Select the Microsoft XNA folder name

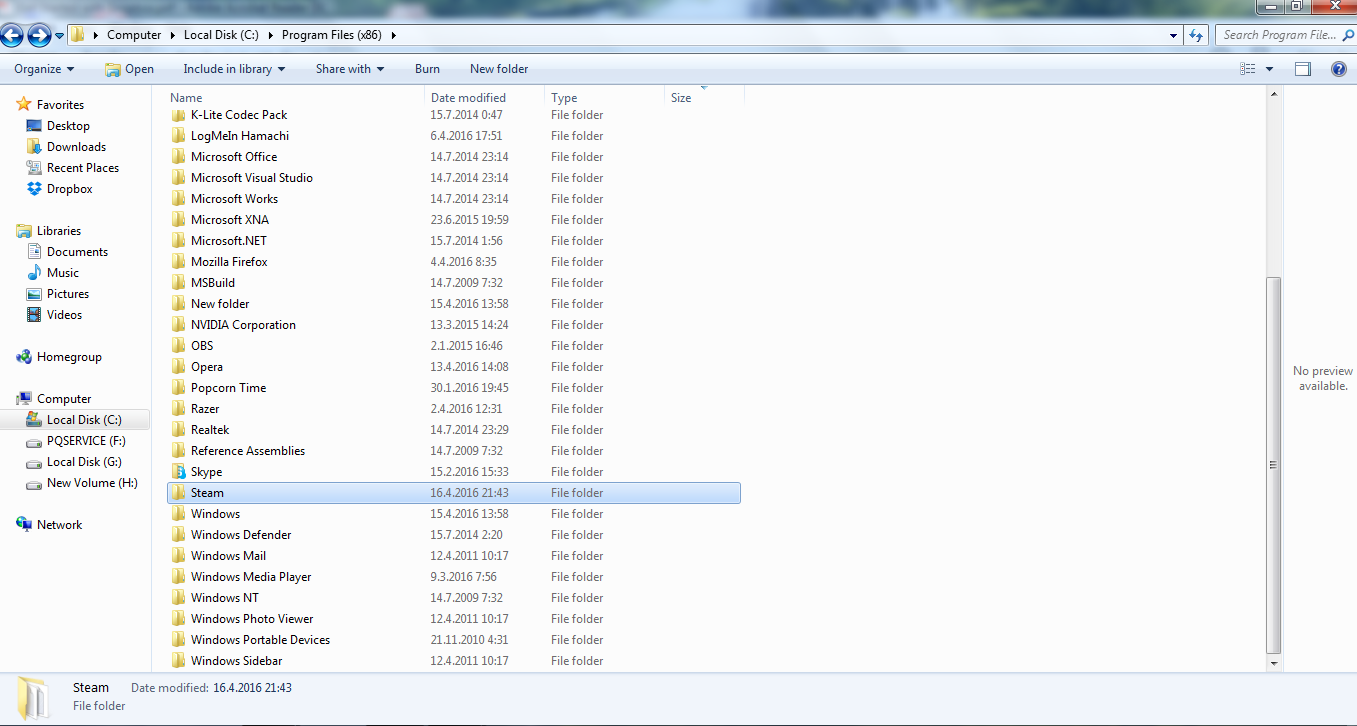(230, 220)
